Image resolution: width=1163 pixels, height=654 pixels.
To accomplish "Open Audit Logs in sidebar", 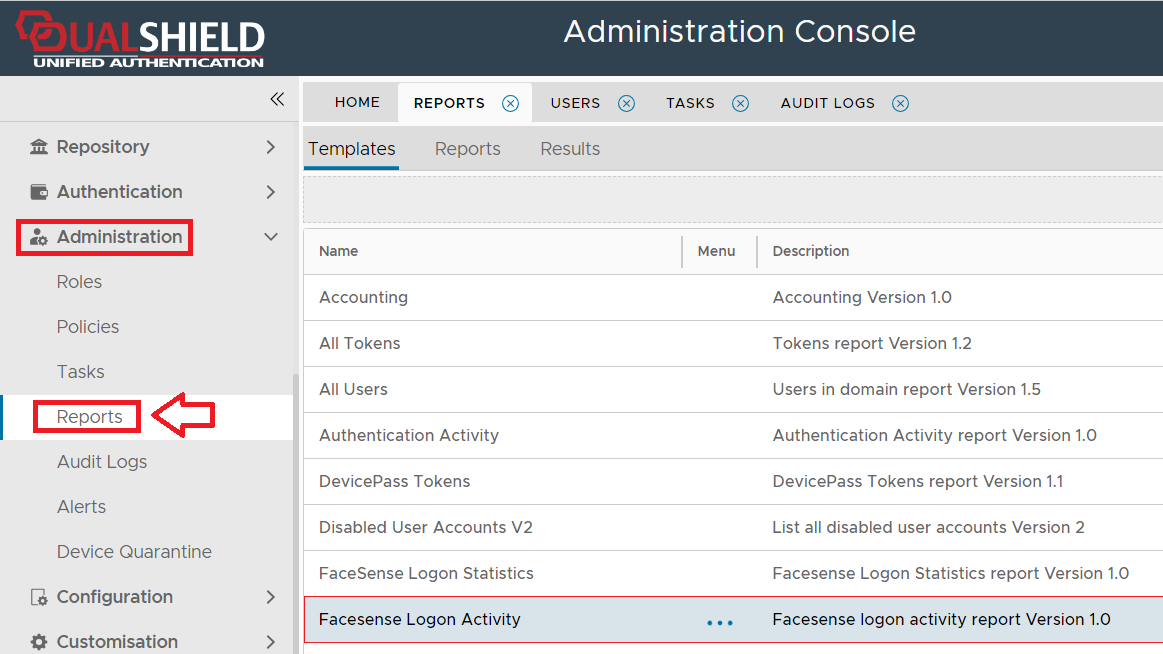I will (x=102, y=462).
